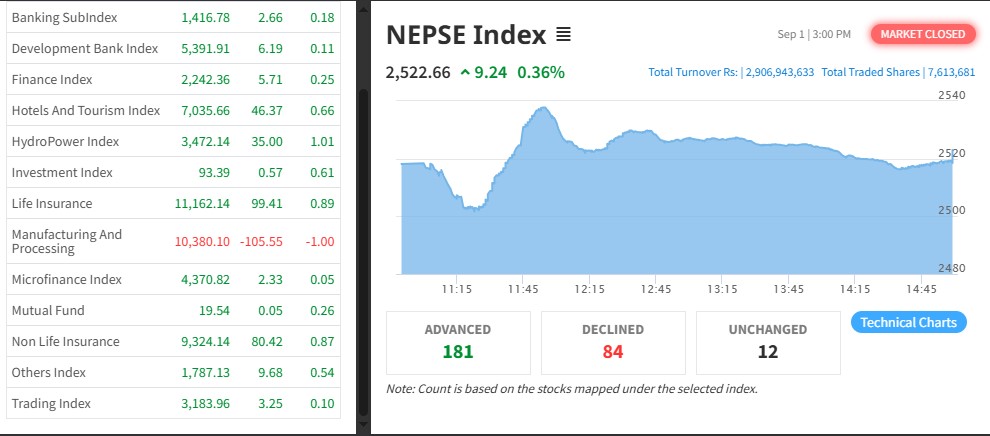Click the green up-arrow beside 9.24
This screenshot has width=990, height=436.
pyautogui.click(x=465, y=73)
